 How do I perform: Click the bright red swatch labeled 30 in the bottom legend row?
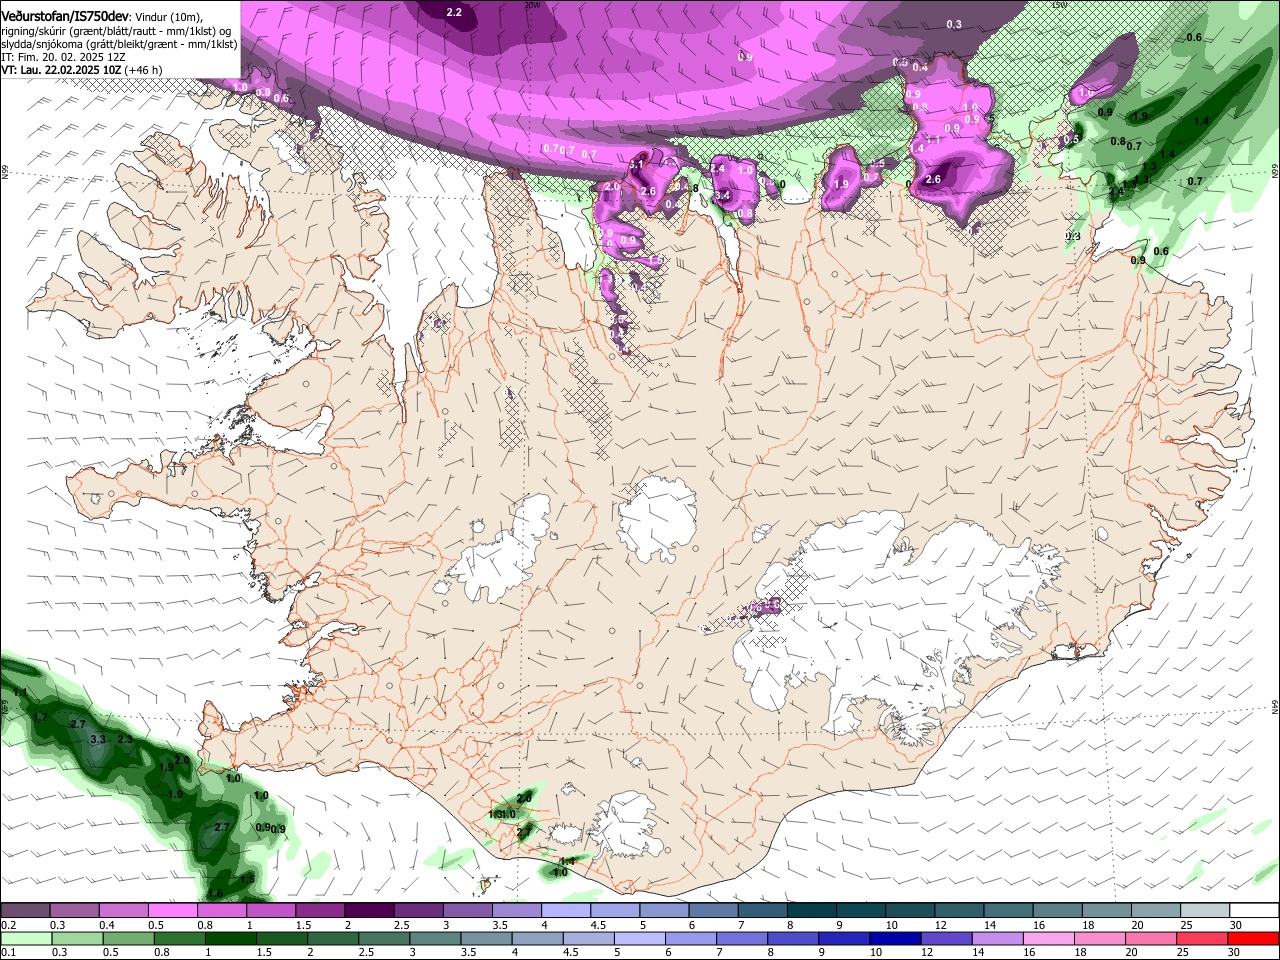[1251, 939]
